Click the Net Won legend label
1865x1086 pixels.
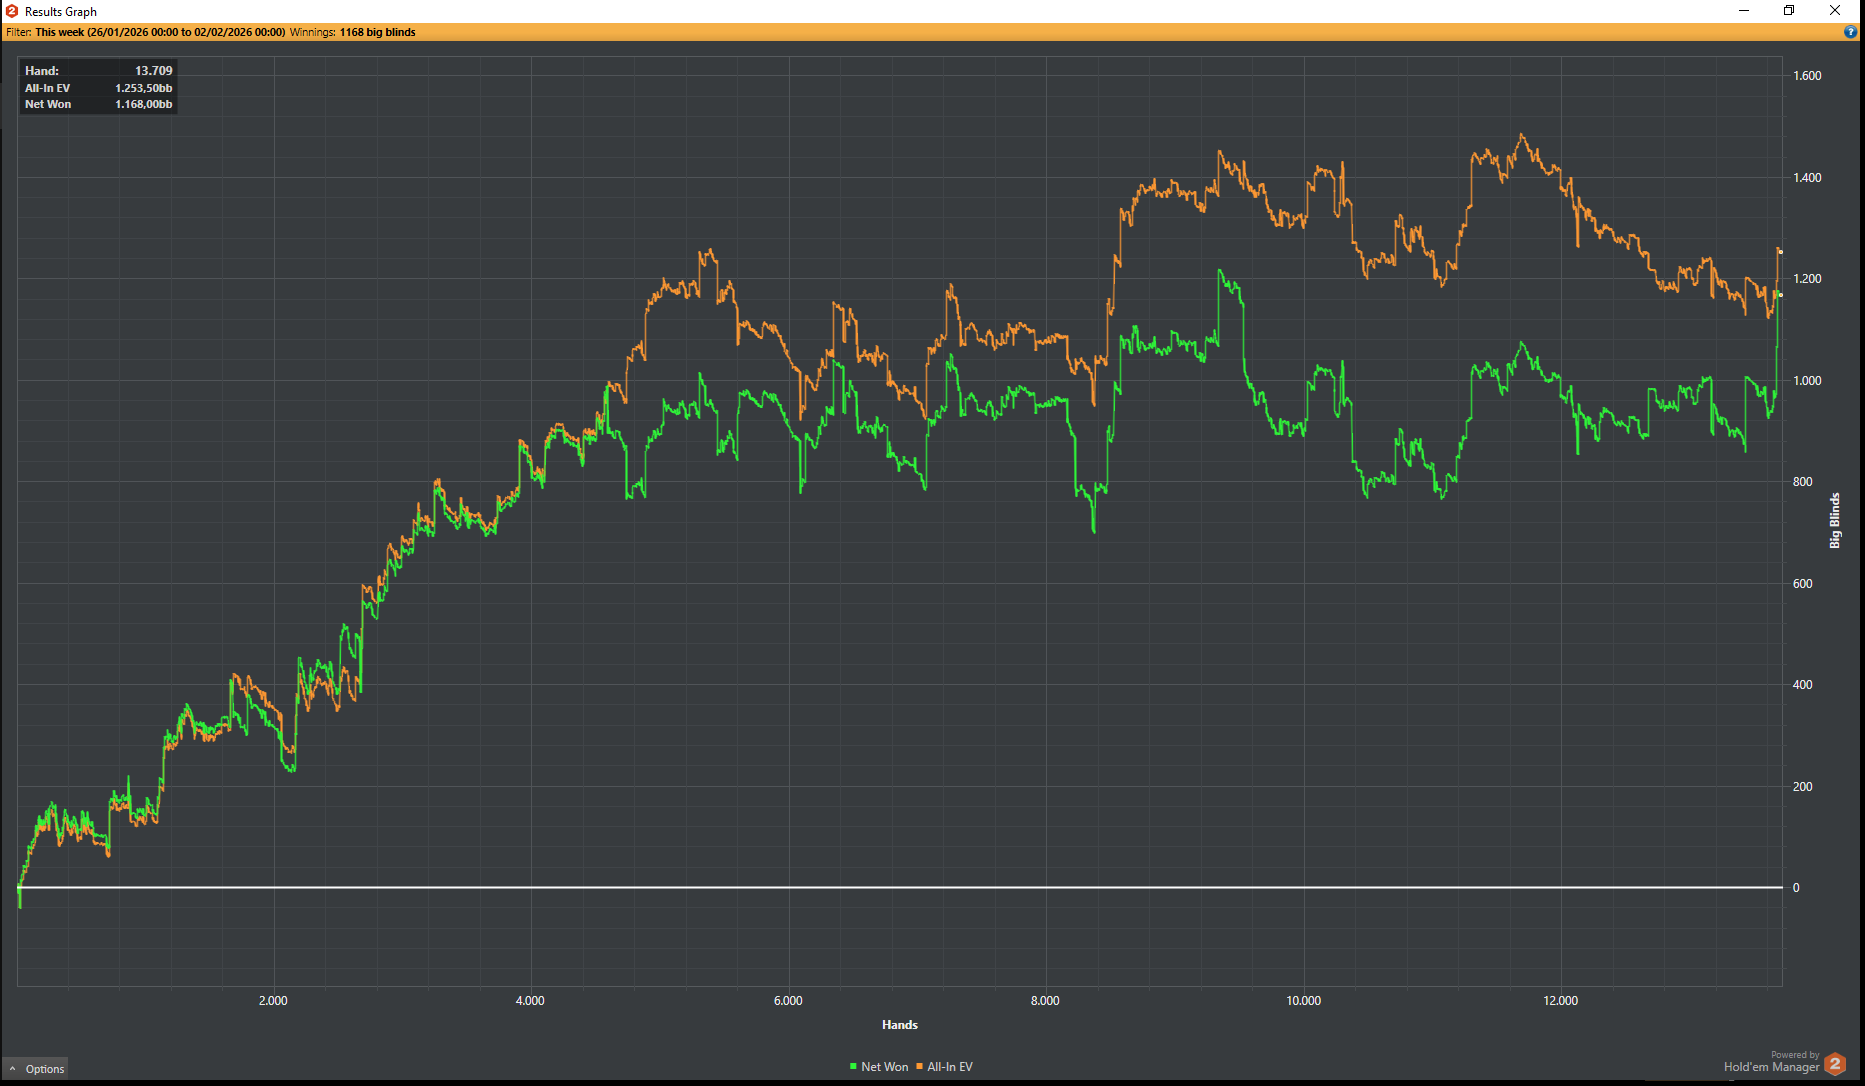click(885, 1067)
